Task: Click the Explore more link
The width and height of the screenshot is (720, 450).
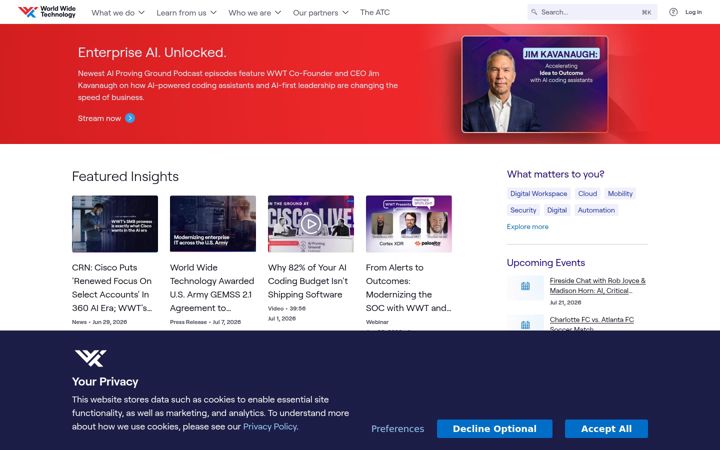Action: click(x=527, y=227)
